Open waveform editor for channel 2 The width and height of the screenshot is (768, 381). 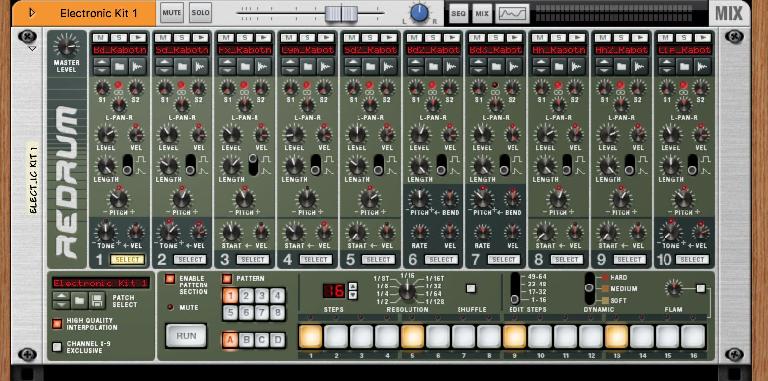pos(200,66)
